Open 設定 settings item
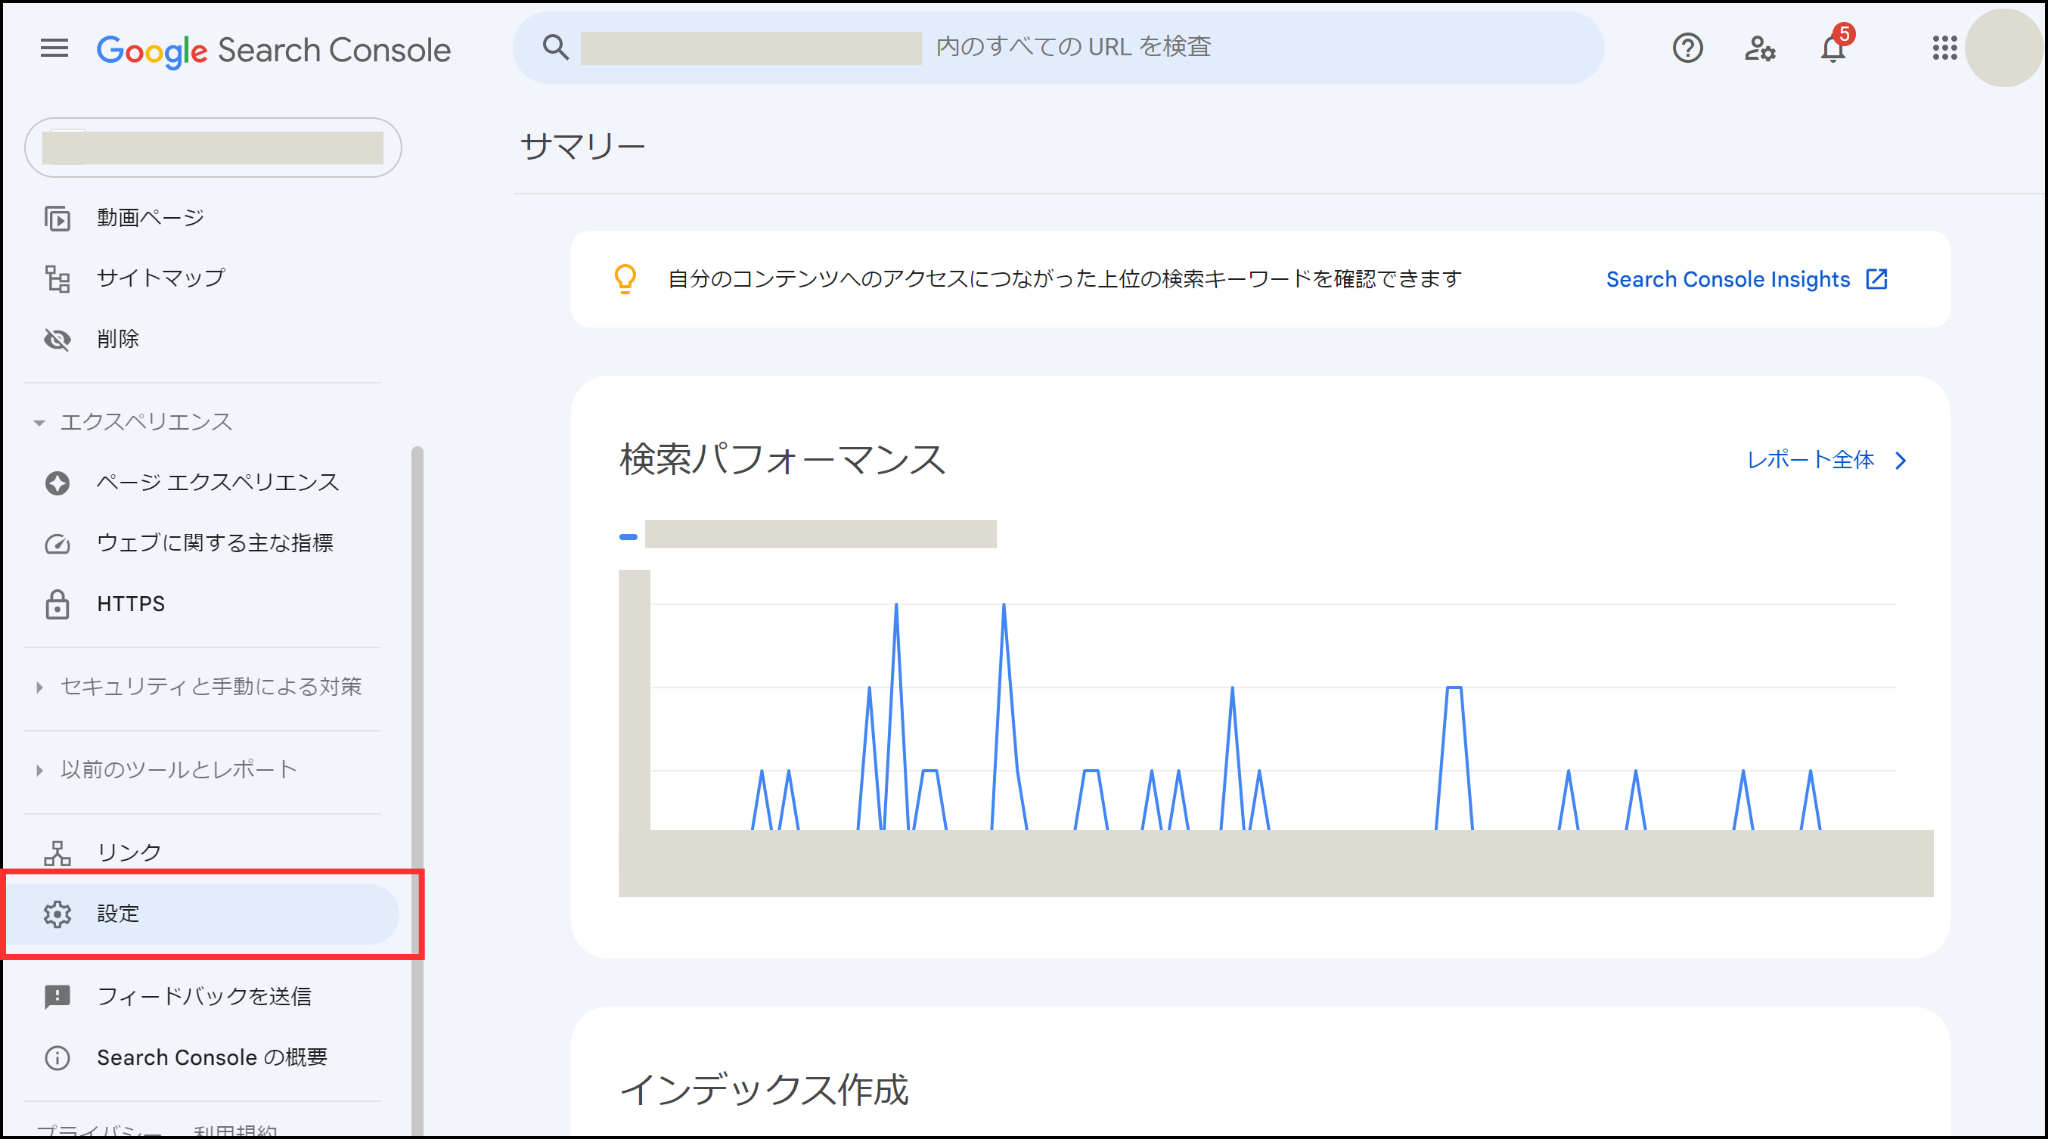The image size is (2048, 1139). 203,914
